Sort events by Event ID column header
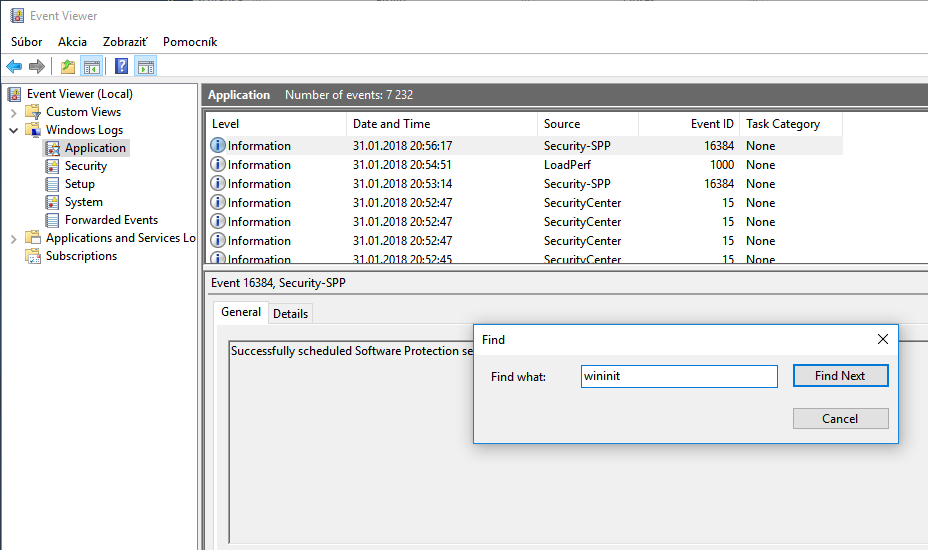 (x=712, y=124)
